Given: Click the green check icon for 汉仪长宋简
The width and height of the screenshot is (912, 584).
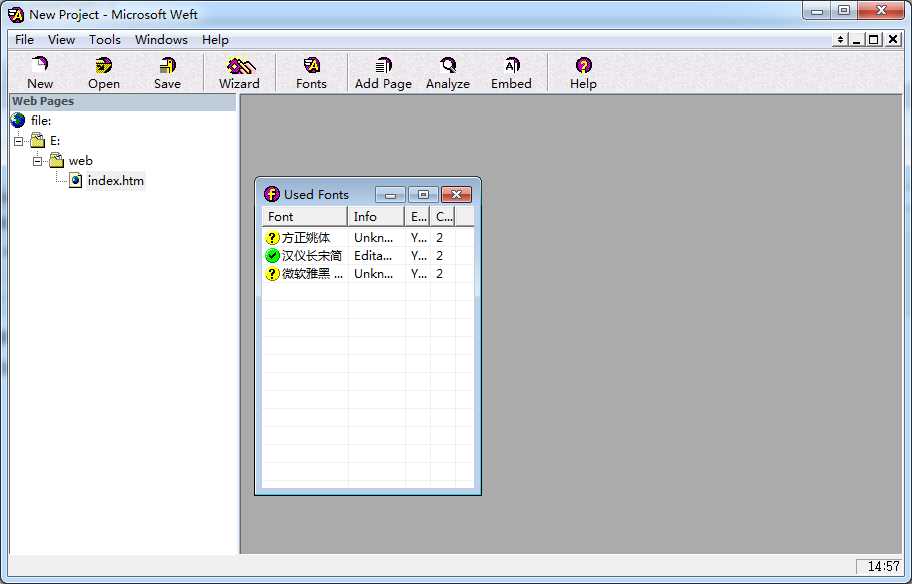Looking at the screenshot, I should [x=272, y=255].
